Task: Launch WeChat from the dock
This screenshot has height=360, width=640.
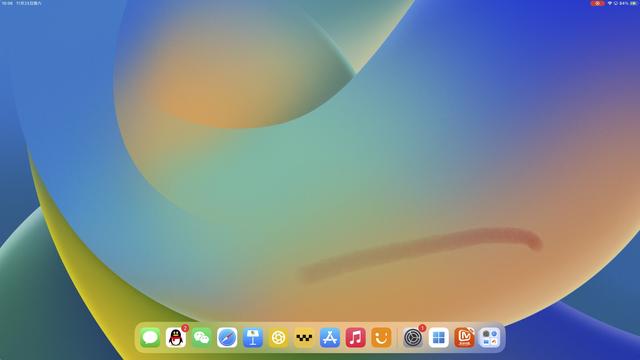Action: [x=202, y=338]
